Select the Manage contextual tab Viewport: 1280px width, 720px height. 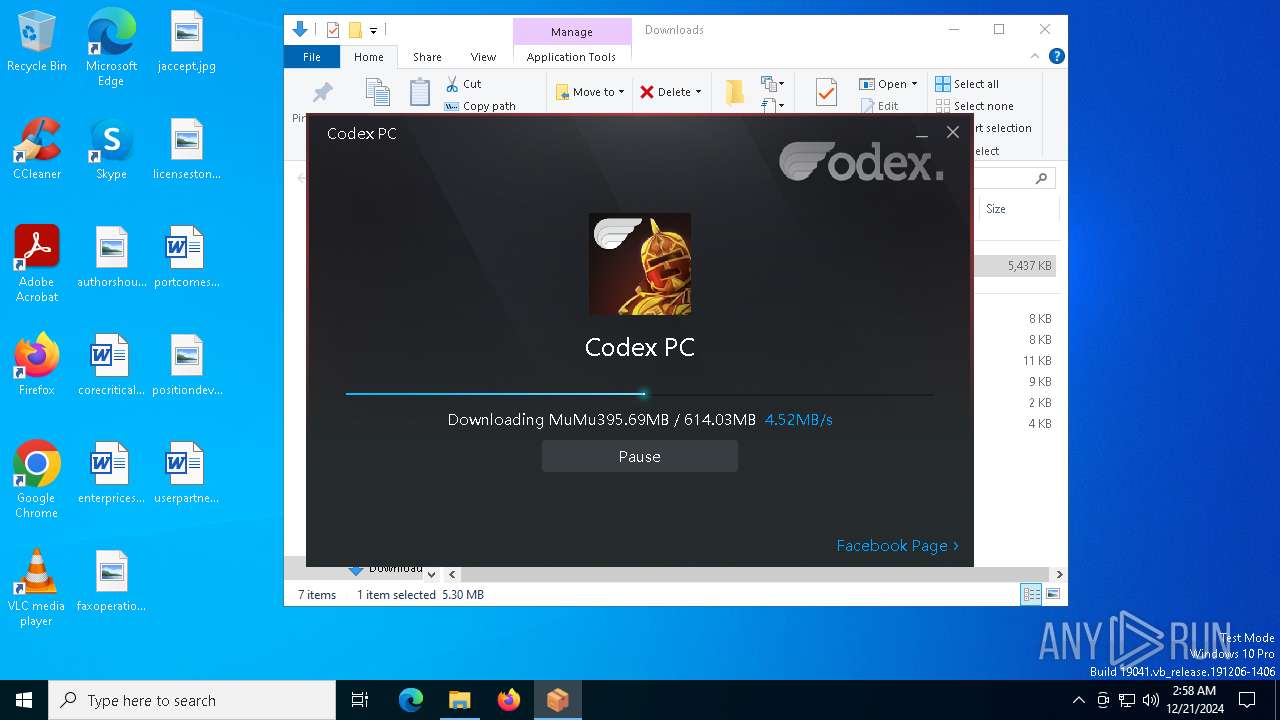point(572,32)
